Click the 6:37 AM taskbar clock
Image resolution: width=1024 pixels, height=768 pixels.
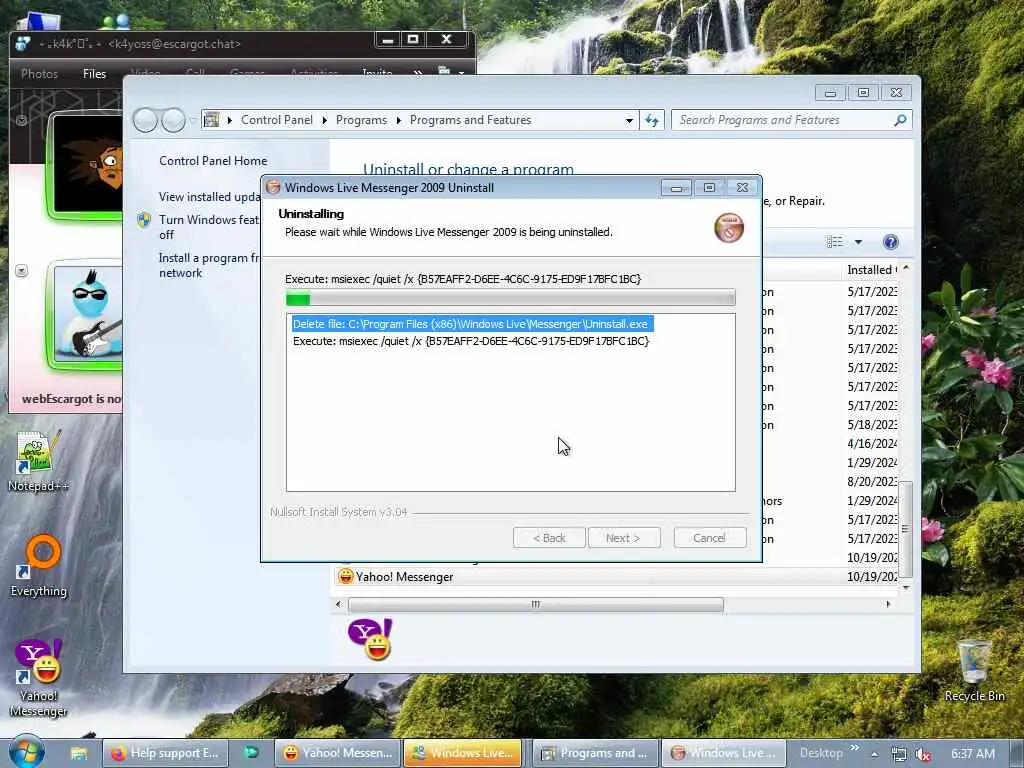point(973,754)
